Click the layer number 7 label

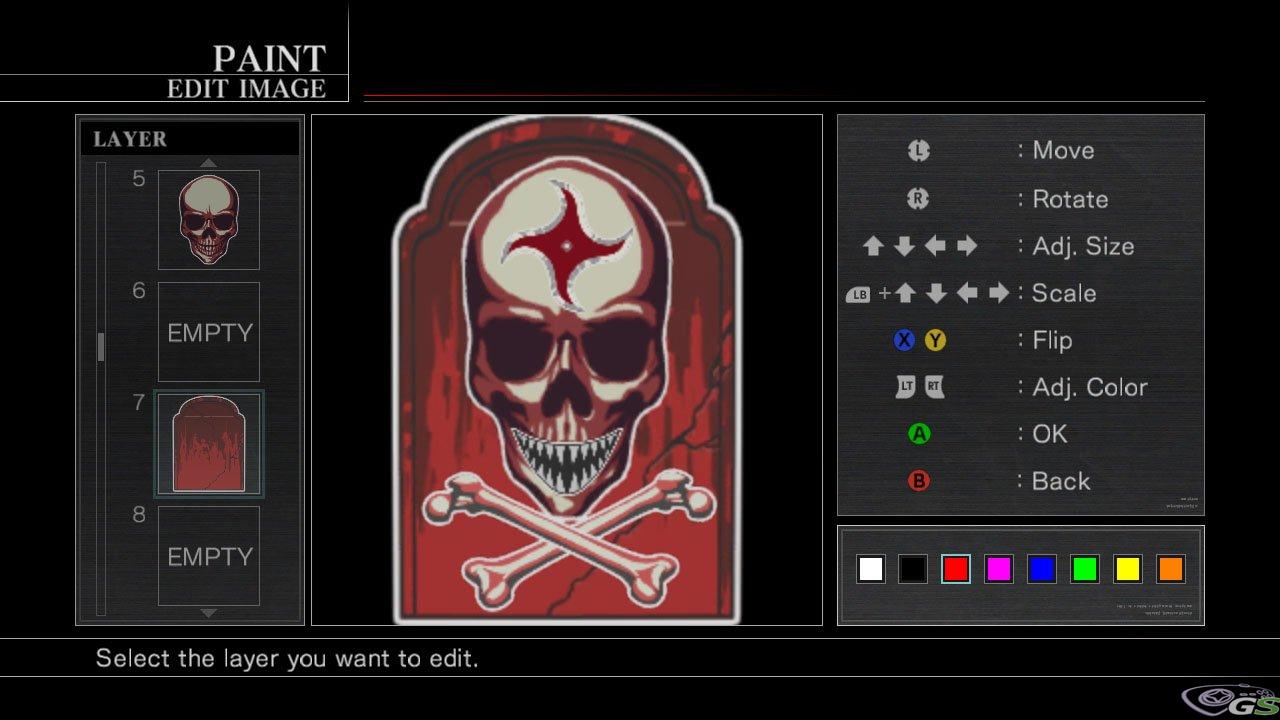click(x=139, y=403)
